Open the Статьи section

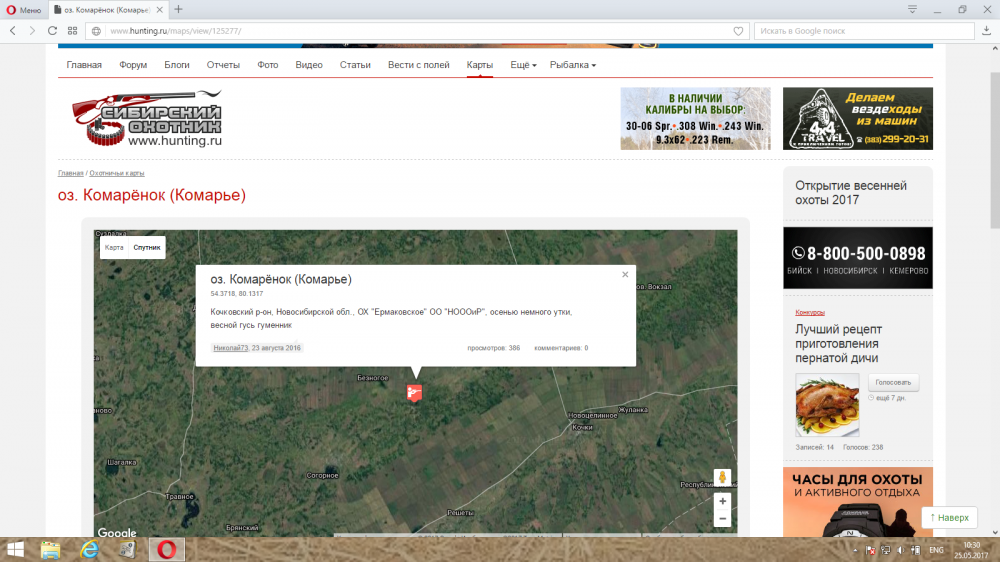click(x=355, y=65)
